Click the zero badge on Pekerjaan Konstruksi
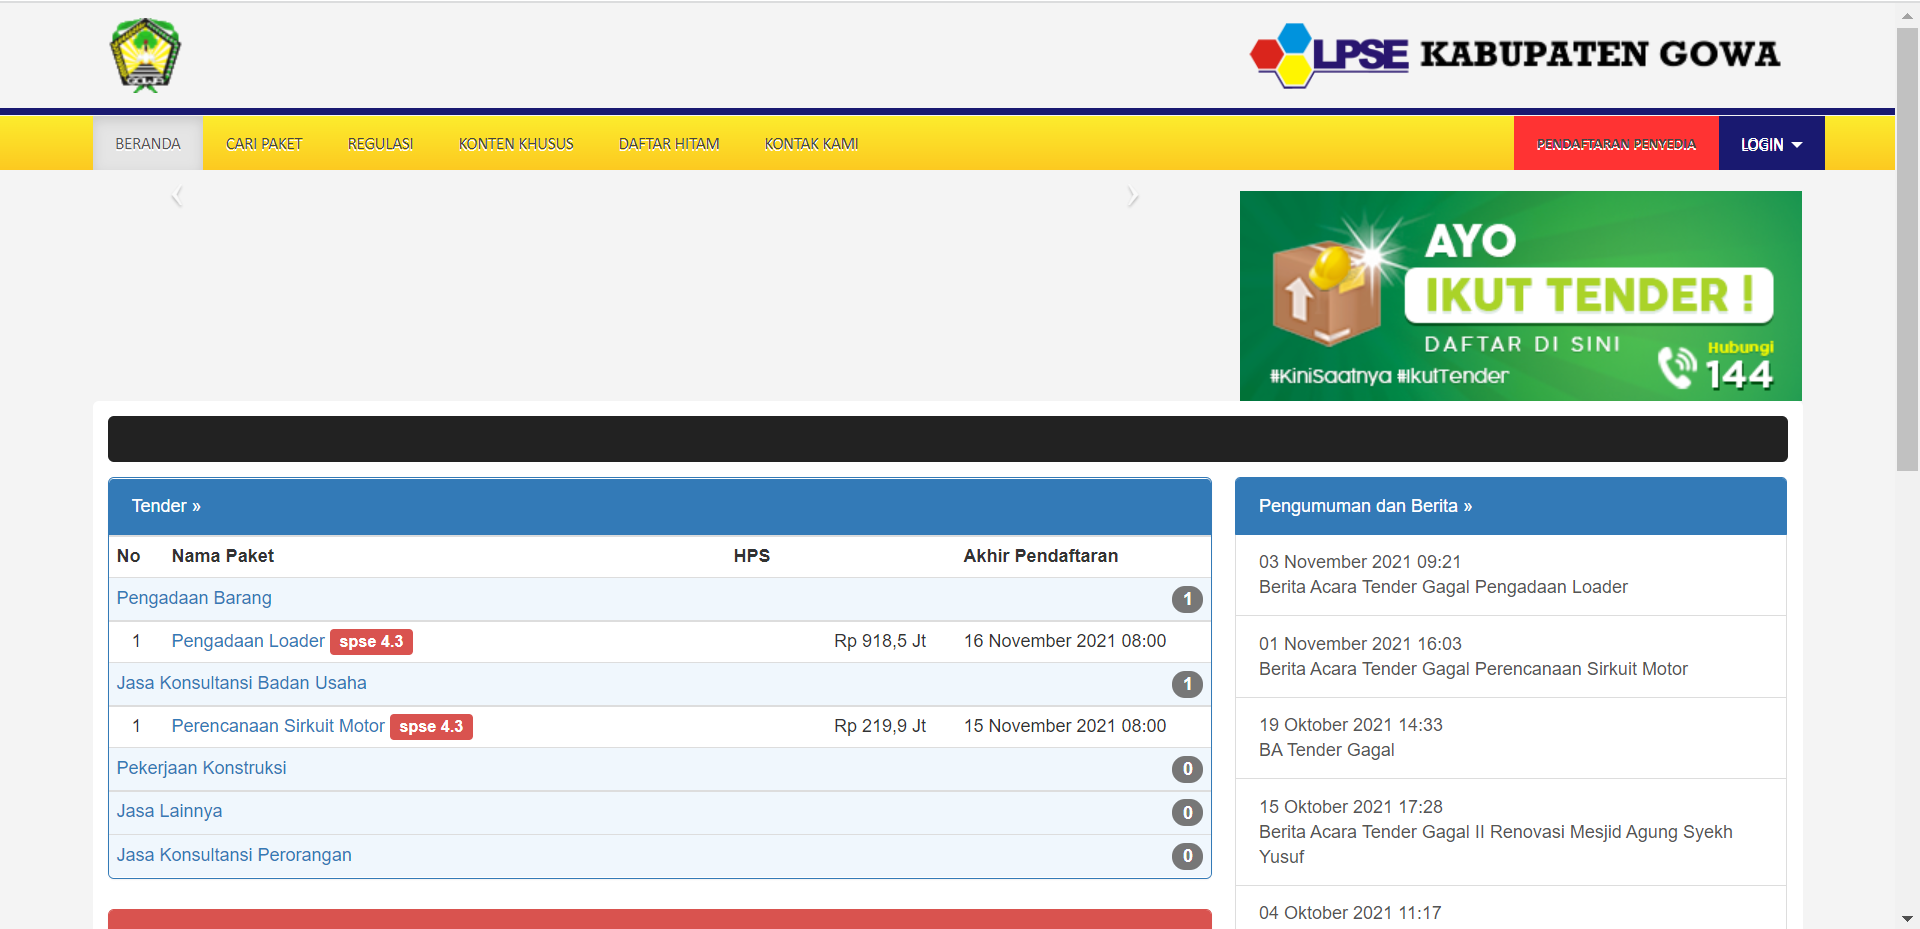 coord(1187,769)
